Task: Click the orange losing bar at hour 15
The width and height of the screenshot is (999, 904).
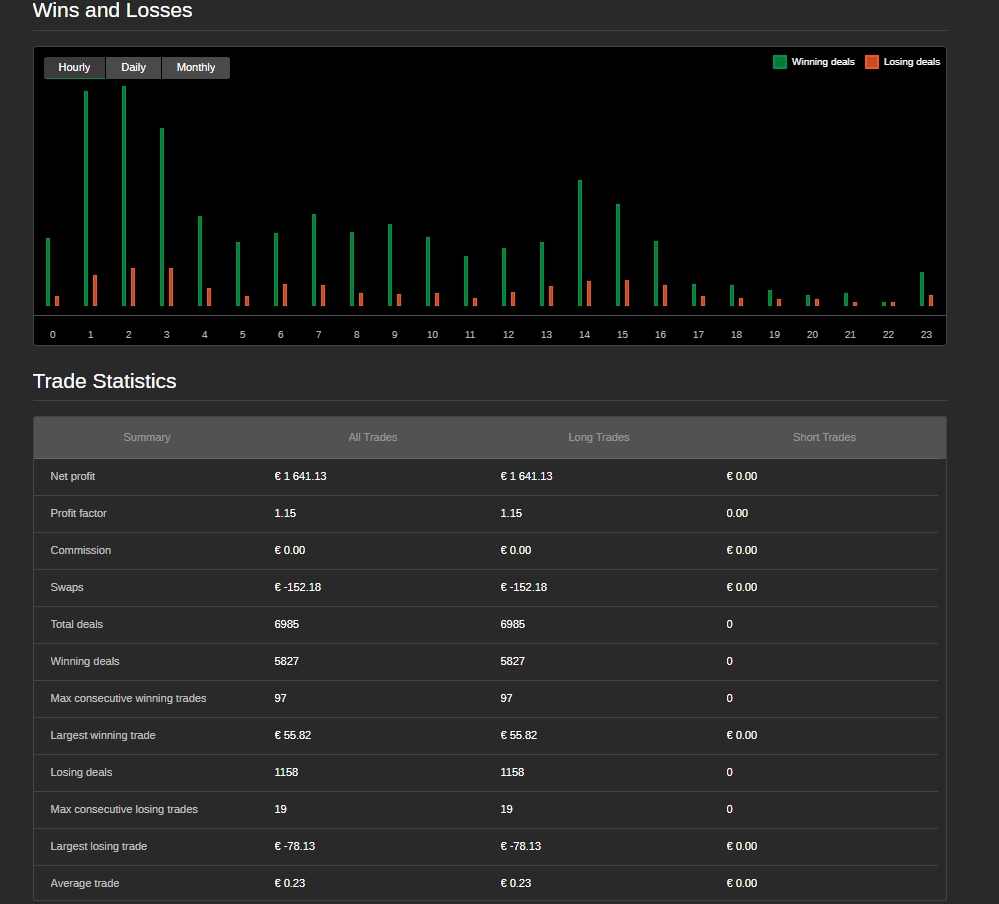Action: [x=627, y=293]
